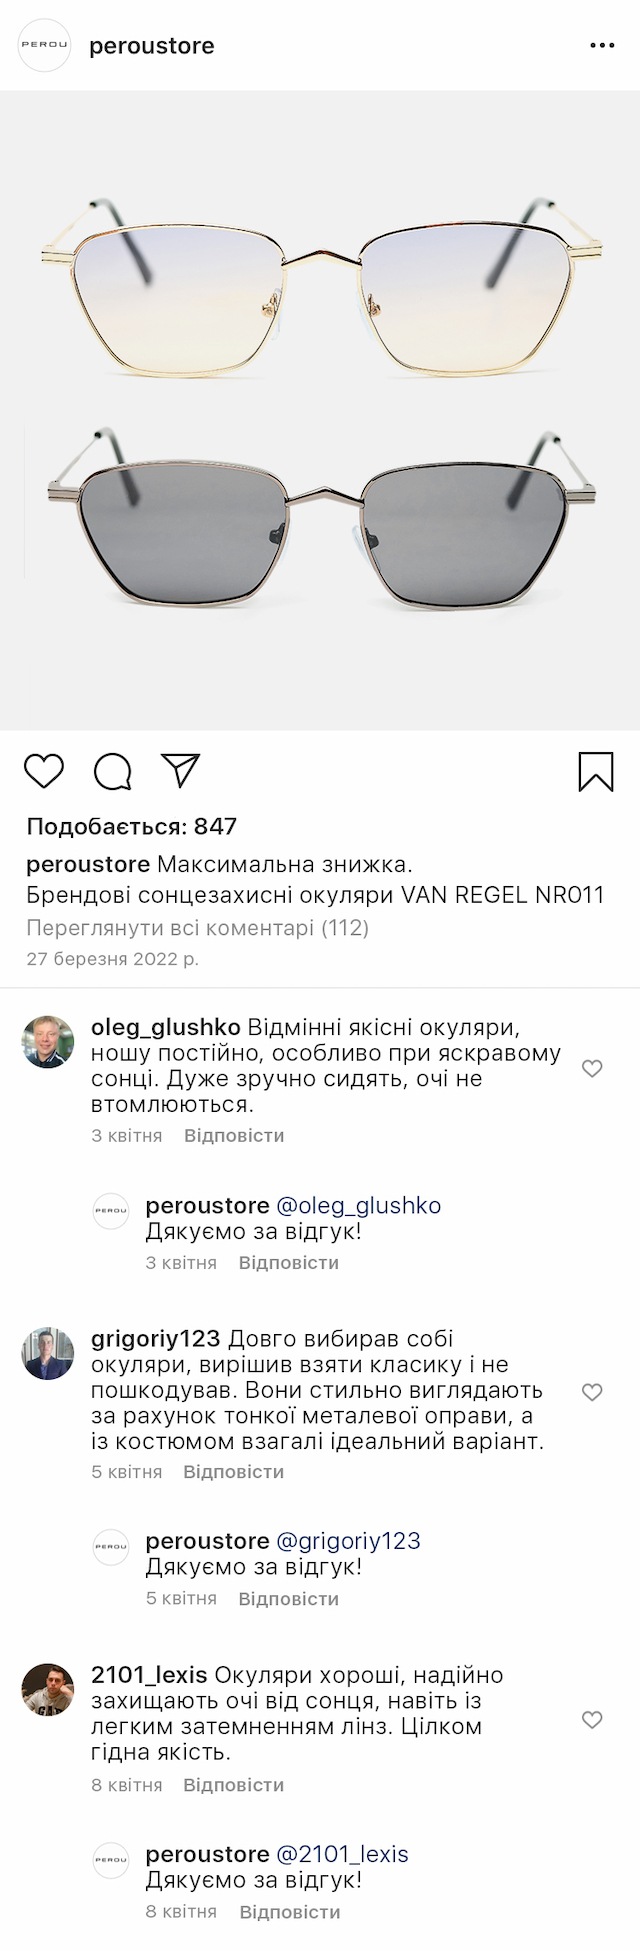Reply to grigoriy123's comment
The width and height of the screenshot is (640, 1951).
(234, 1472)
